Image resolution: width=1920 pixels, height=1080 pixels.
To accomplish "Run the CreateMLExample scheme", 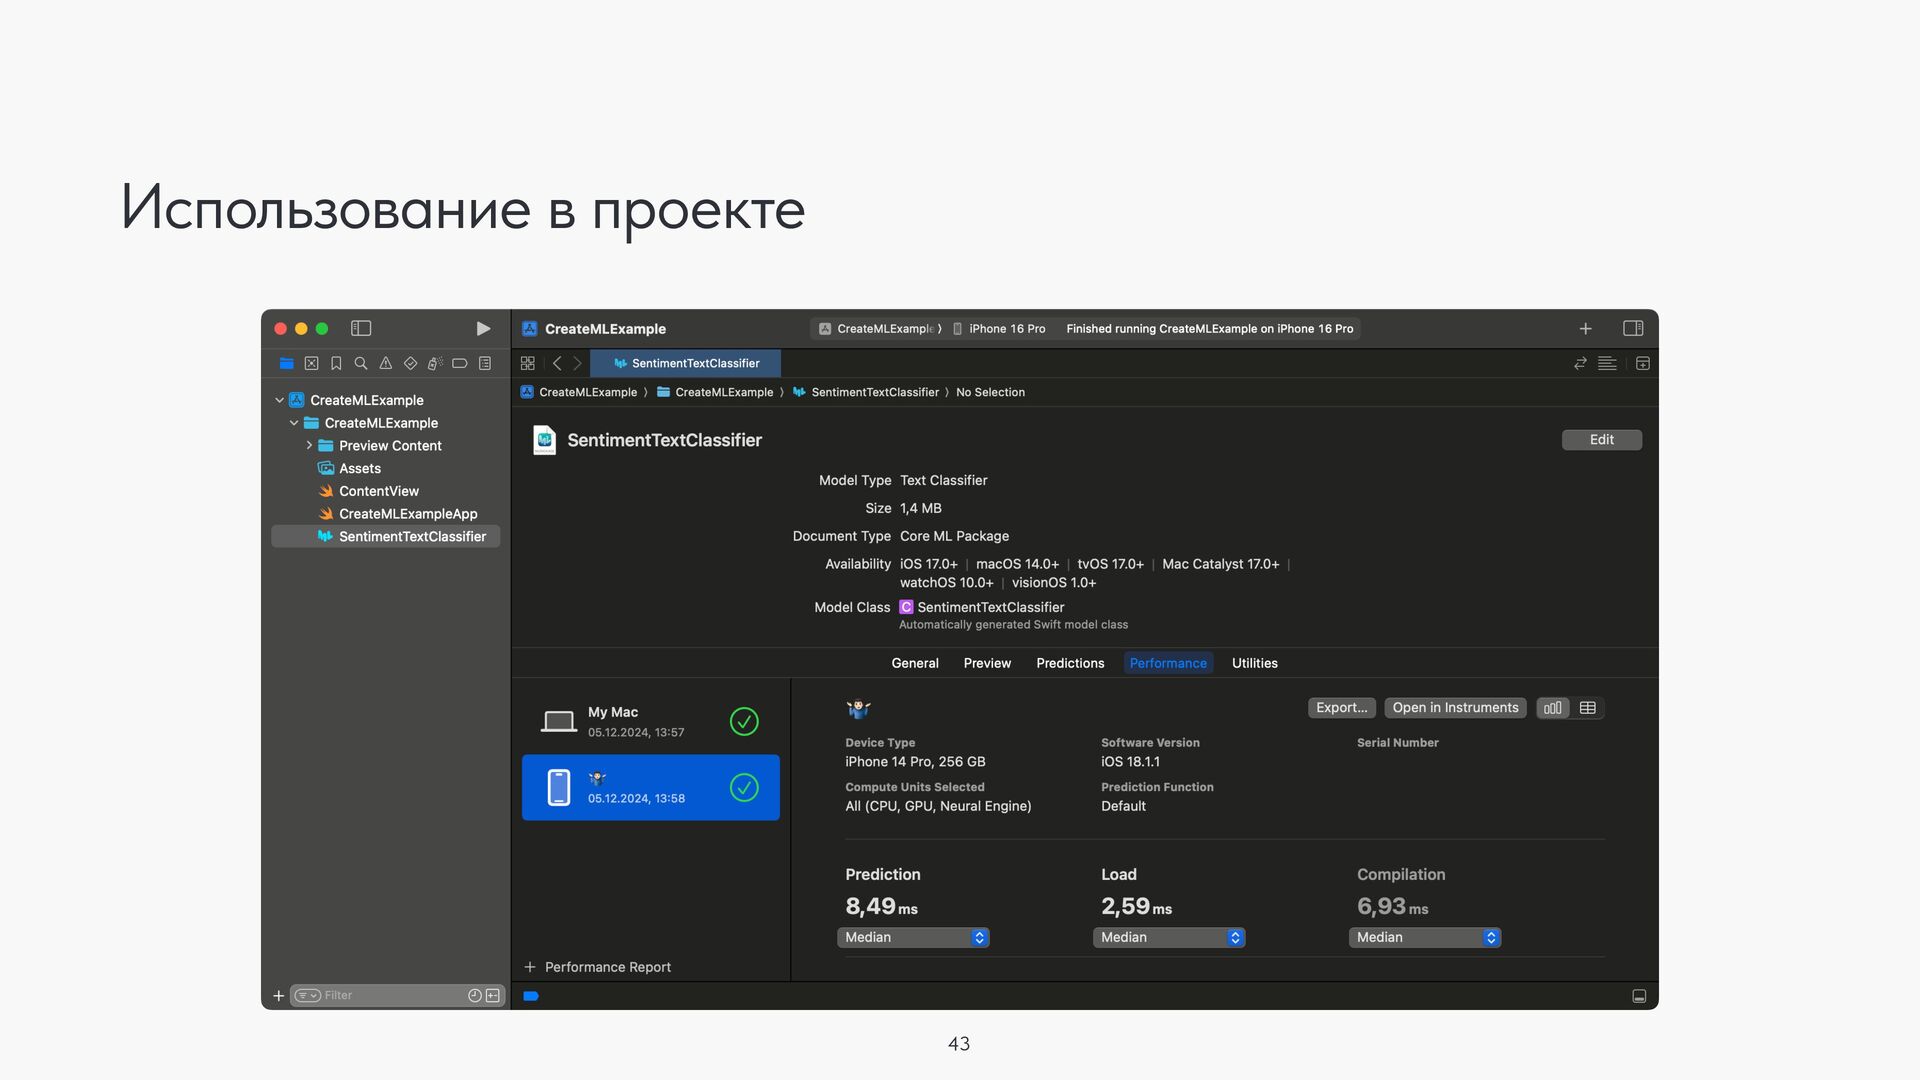I will tap(483, 328).
